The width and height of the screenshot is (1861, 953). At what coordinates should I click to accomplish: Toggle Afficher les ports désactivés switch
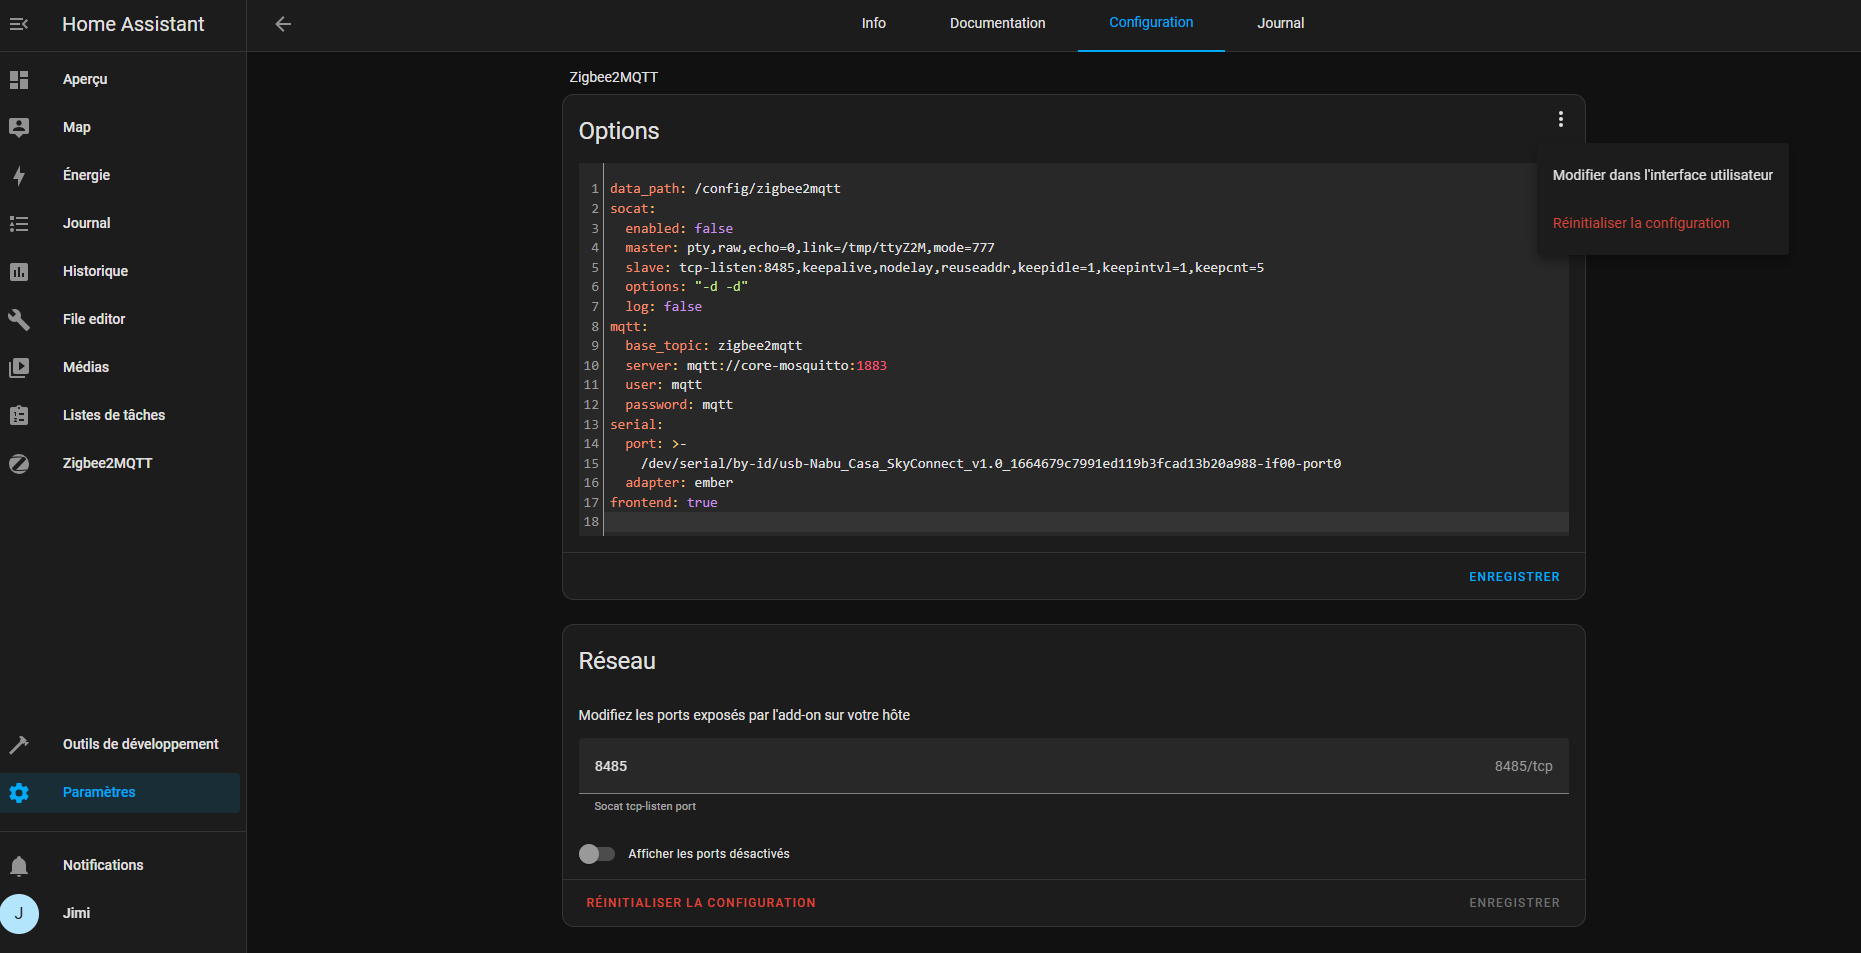597,854
